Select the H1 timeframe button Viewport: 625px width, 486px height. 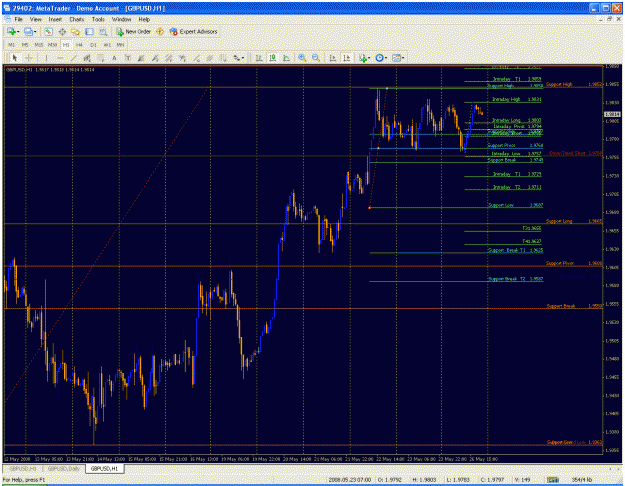pos(66,45)
